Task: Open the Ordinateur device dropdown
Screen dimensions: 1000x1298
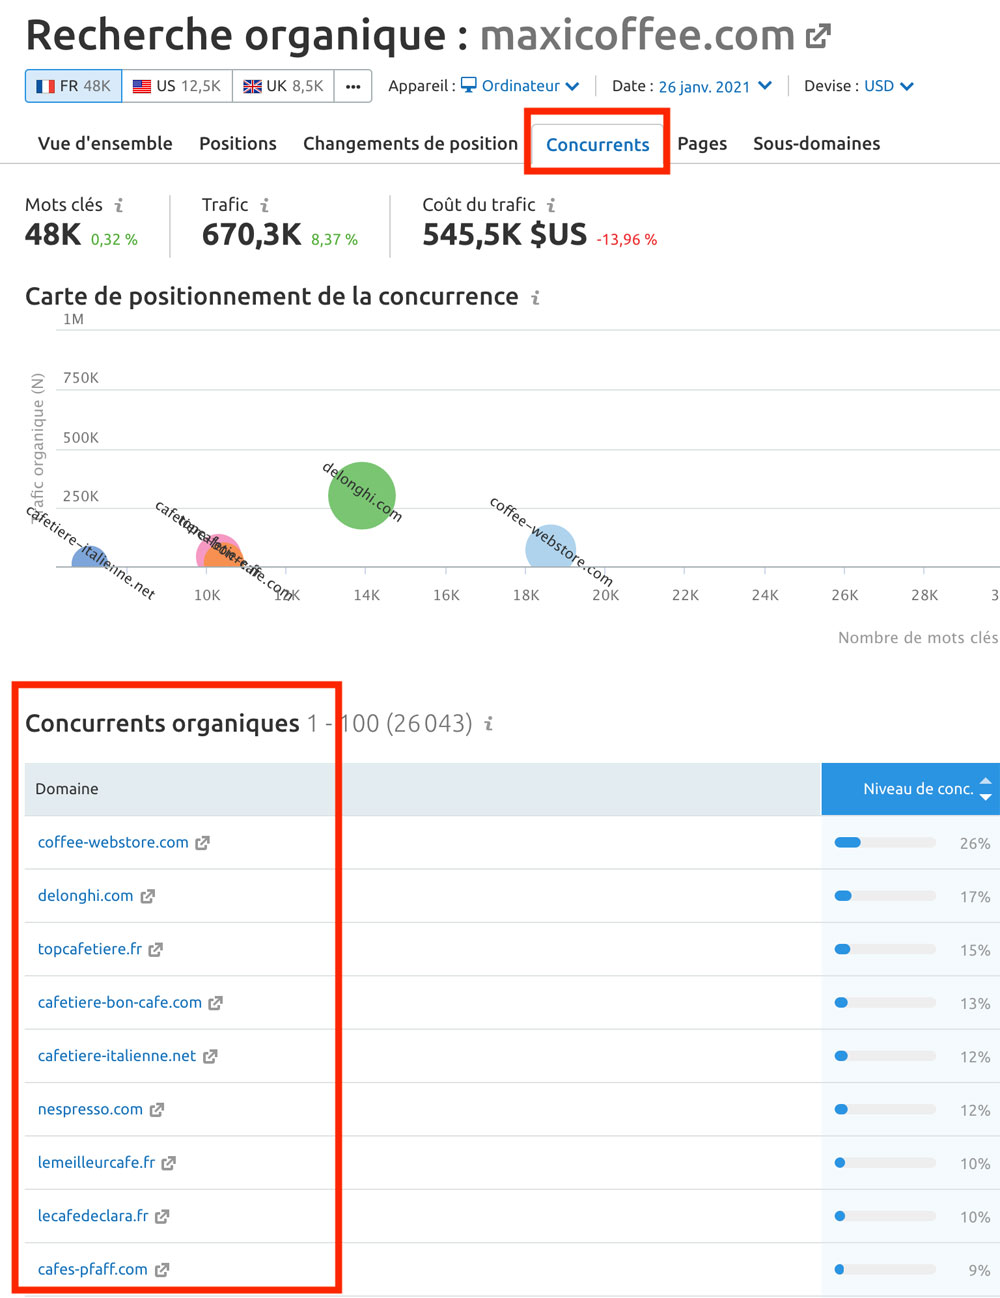Action: coord(519,86)
